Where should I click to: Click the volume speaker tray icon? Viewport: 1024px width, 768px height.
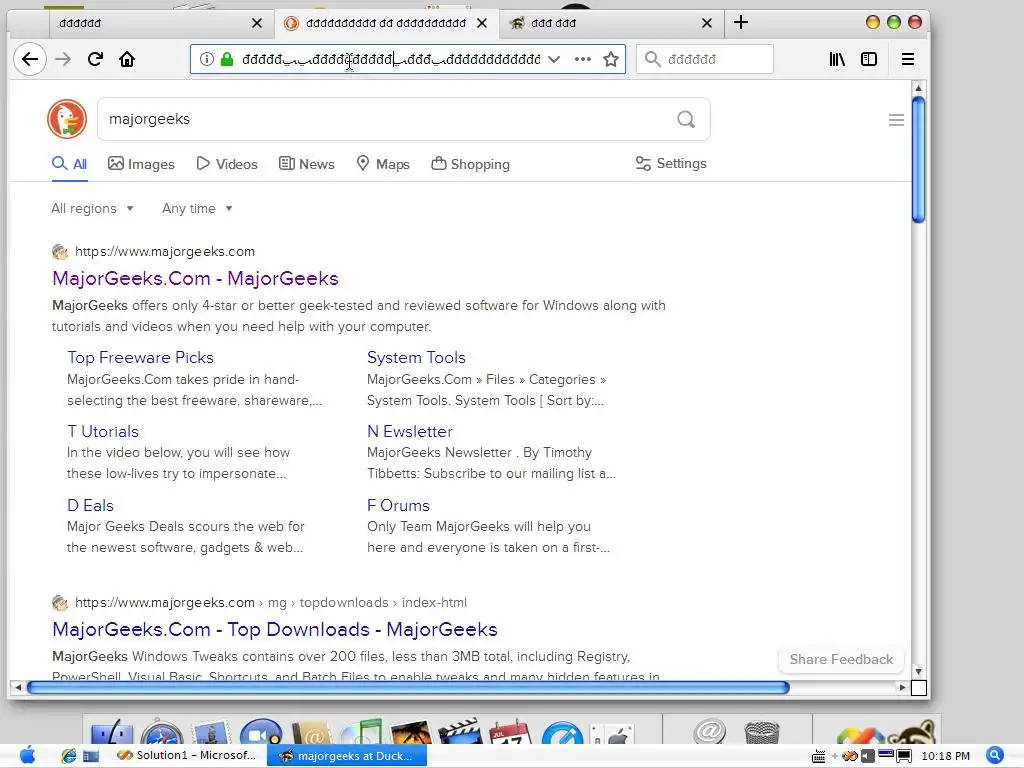[867, 756]
